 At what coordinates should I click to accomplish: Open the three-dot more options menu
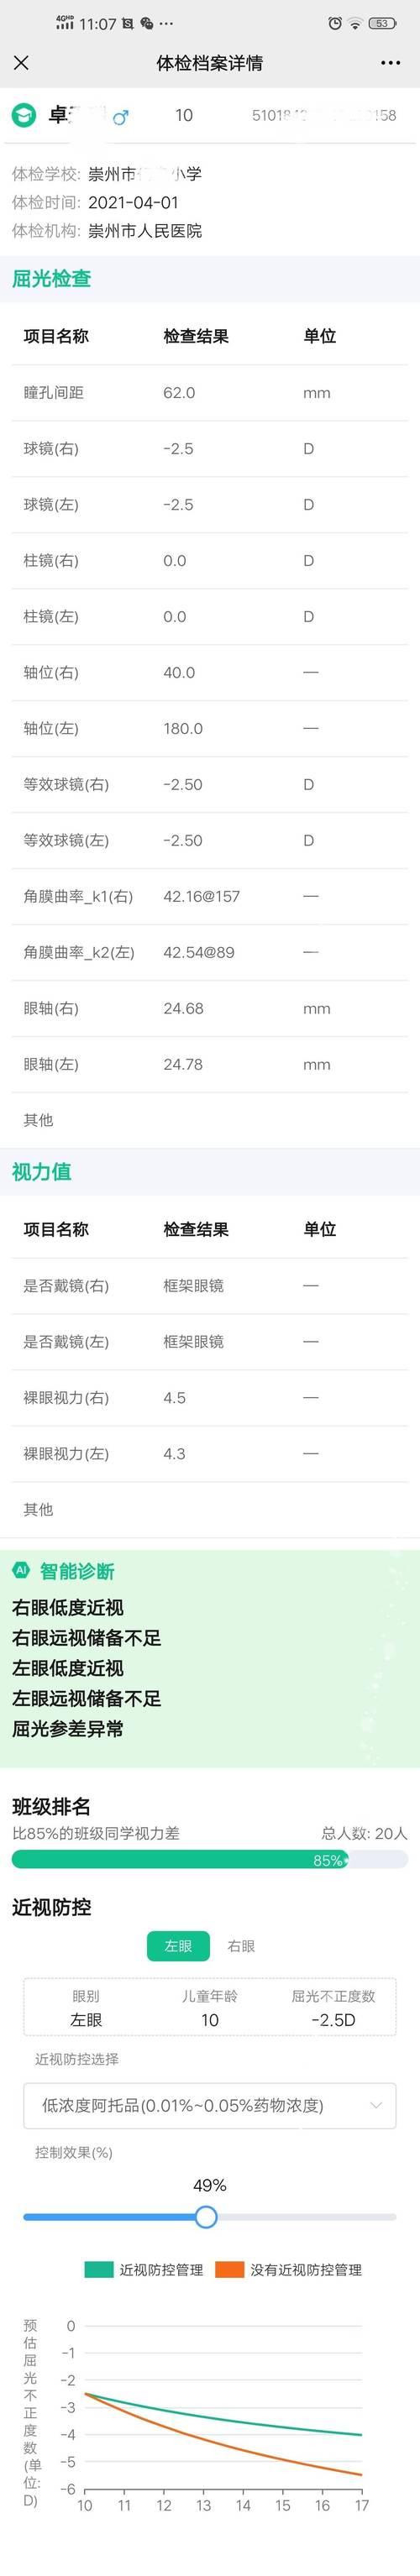coord(390,63)
